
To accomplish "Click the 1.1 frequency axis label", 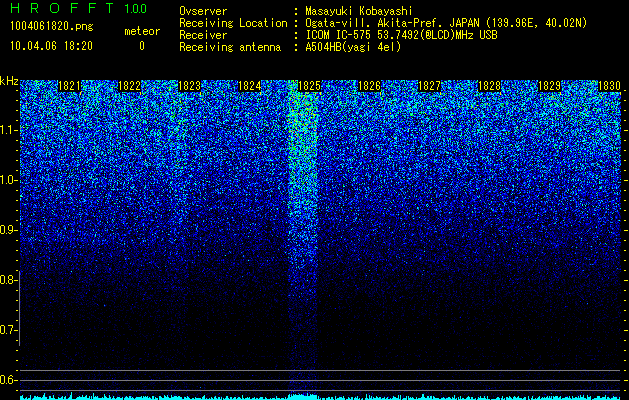I will click(8, 130).
